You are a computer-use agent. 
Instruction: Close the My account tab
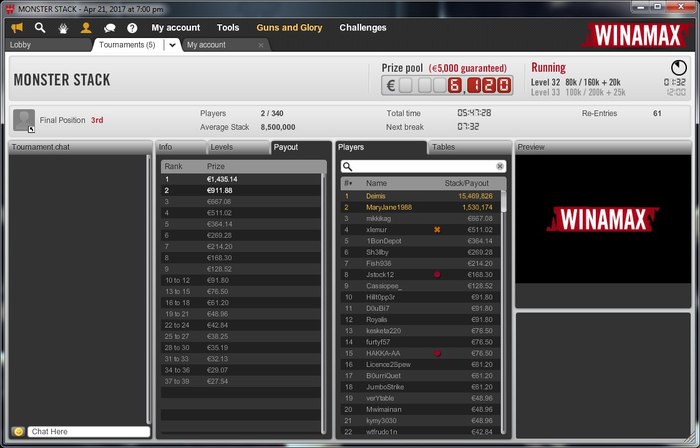pos(261,45)
